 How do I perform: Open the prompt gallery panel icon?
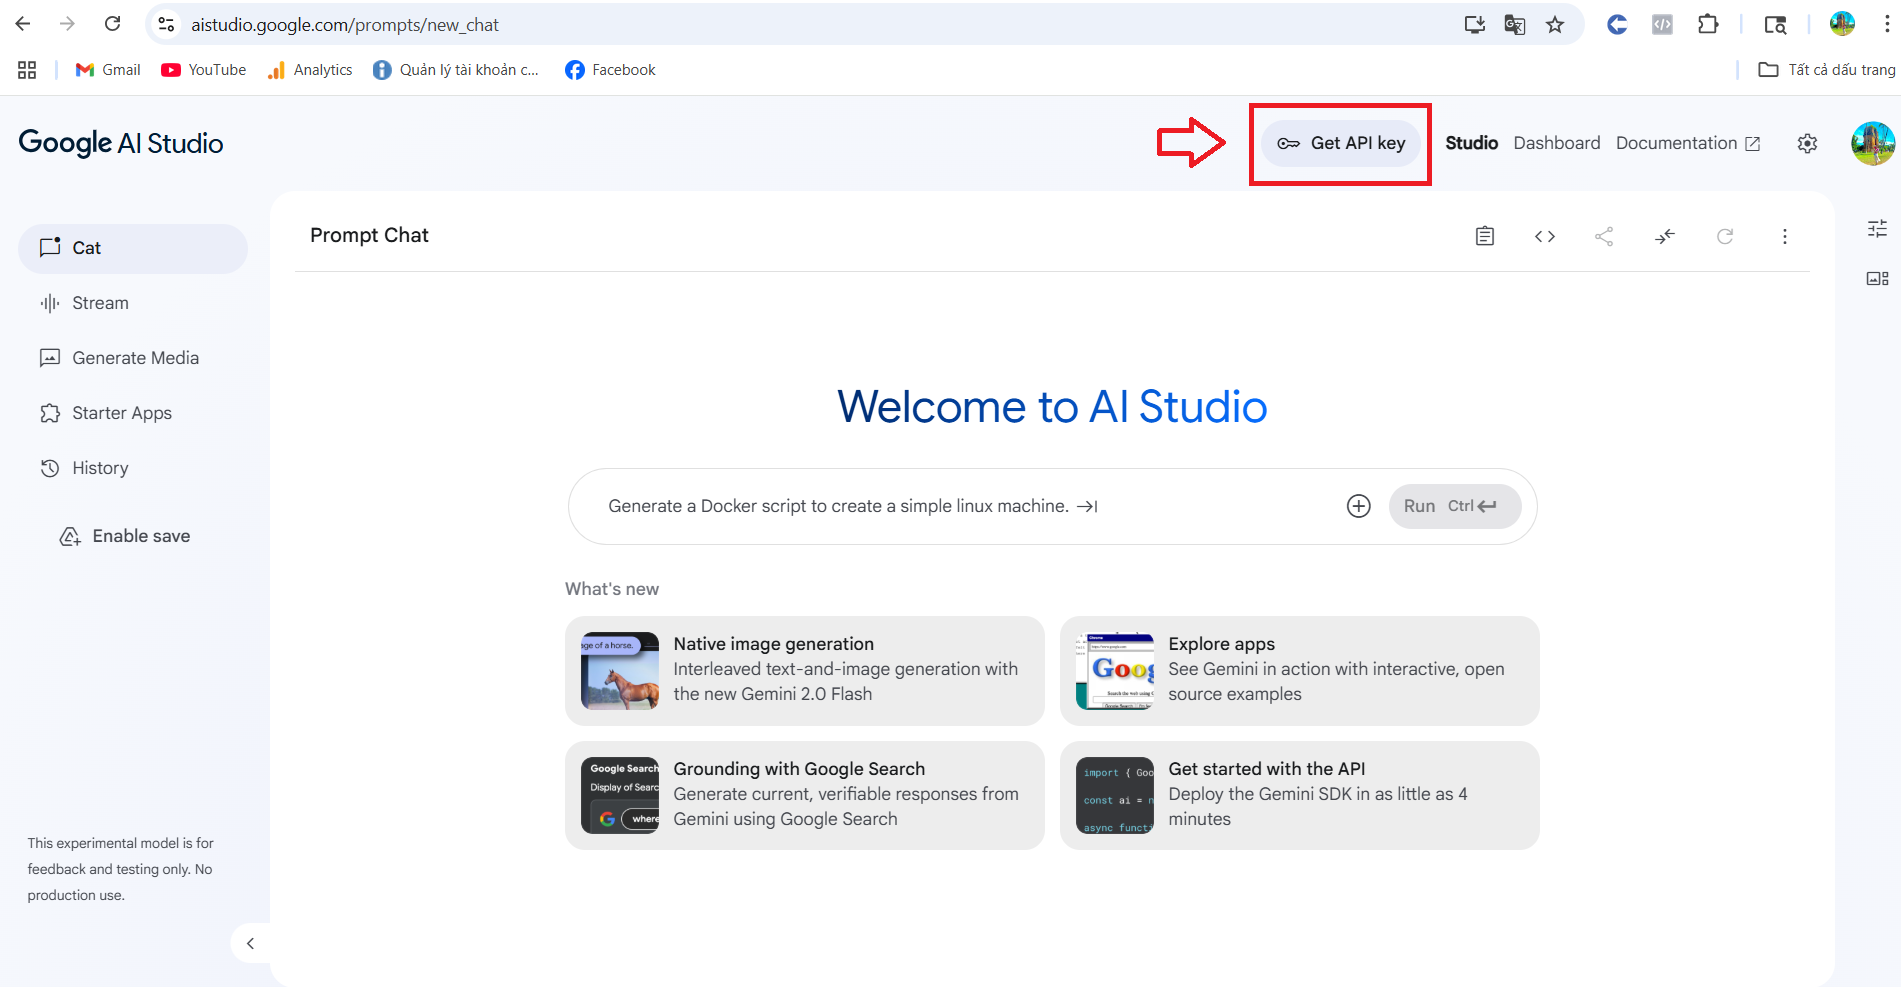[x=1877, y=279]
